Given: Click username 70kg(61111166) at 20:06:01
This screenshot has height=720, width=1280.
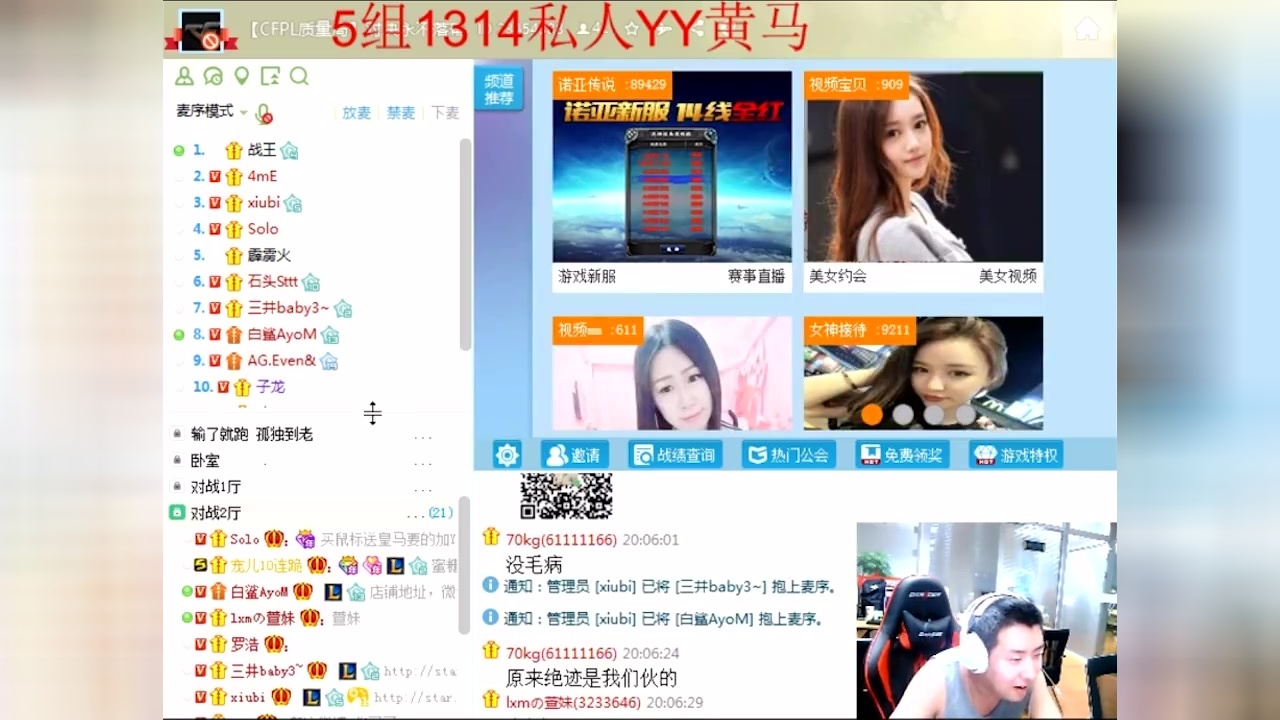Looking at the screenshot, I should pos(561,540).
